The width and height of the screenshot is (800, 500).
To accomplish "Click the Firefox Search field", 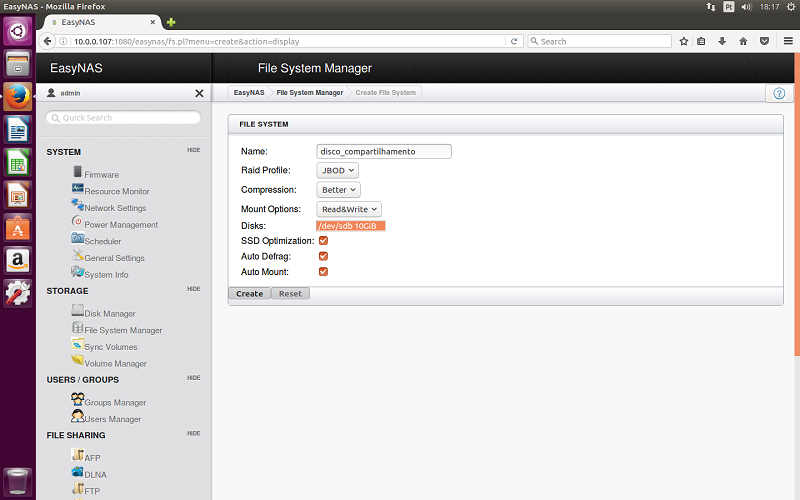I will click(599, 41).
